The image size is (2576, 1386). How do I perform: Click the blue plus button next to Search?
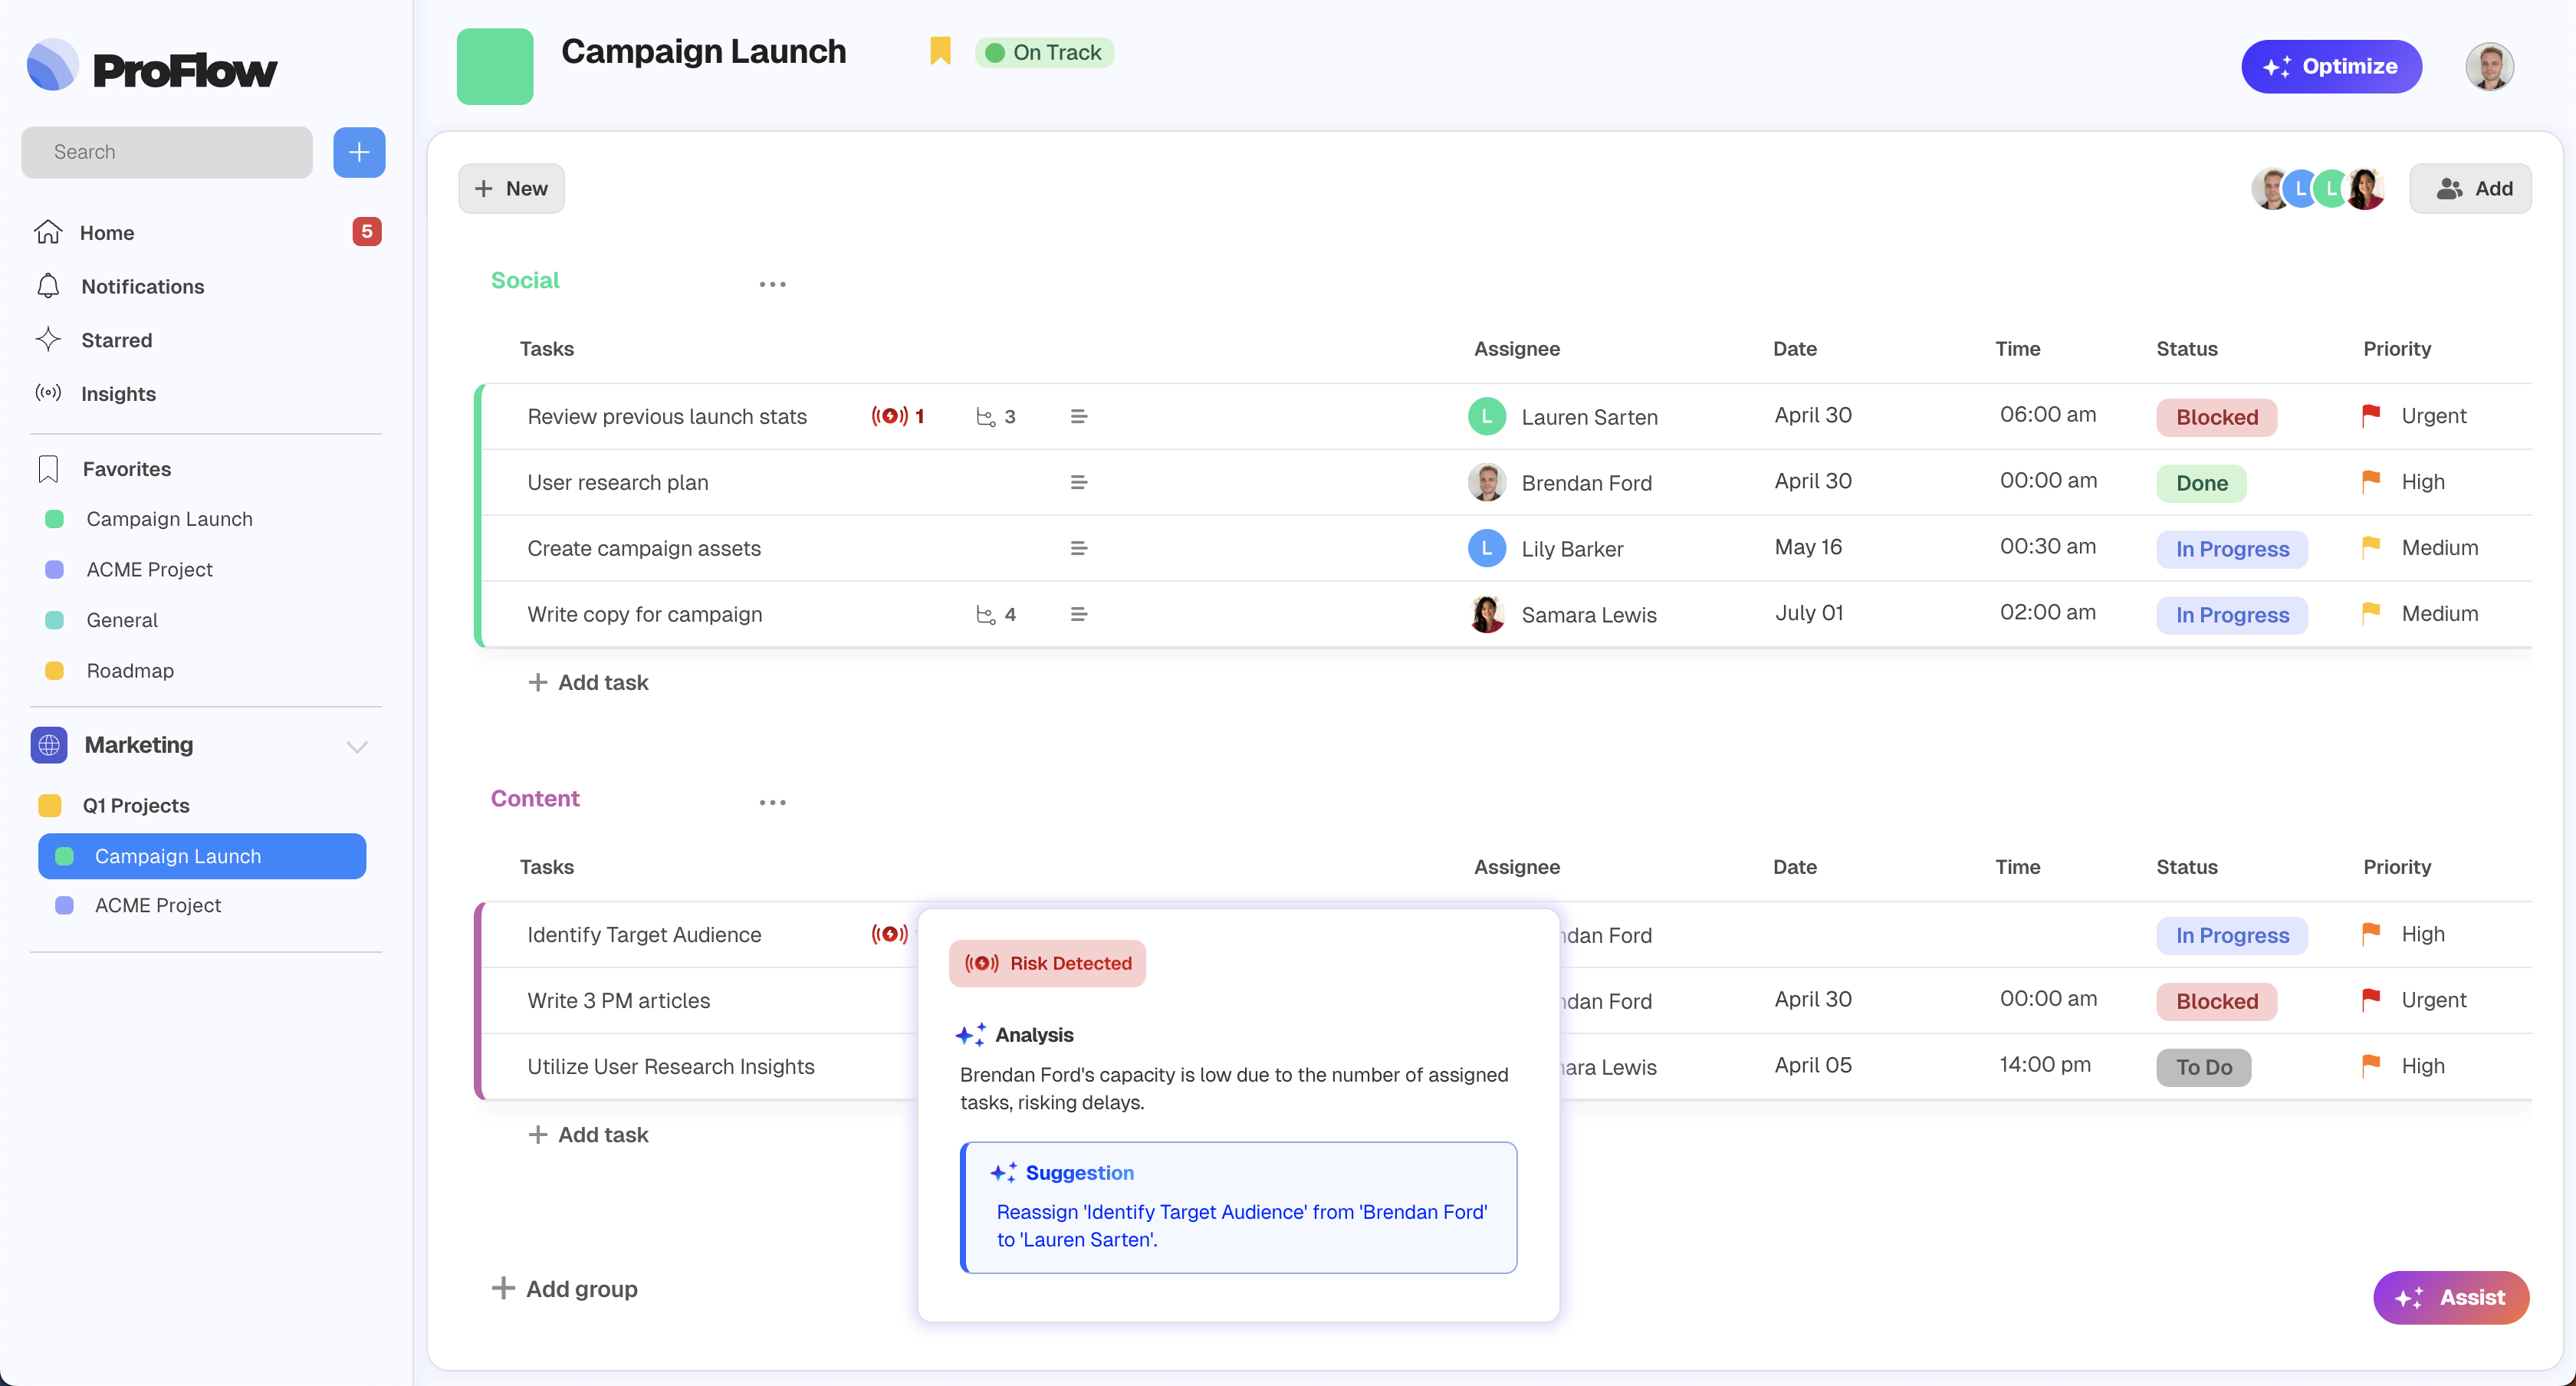(359, 152)
